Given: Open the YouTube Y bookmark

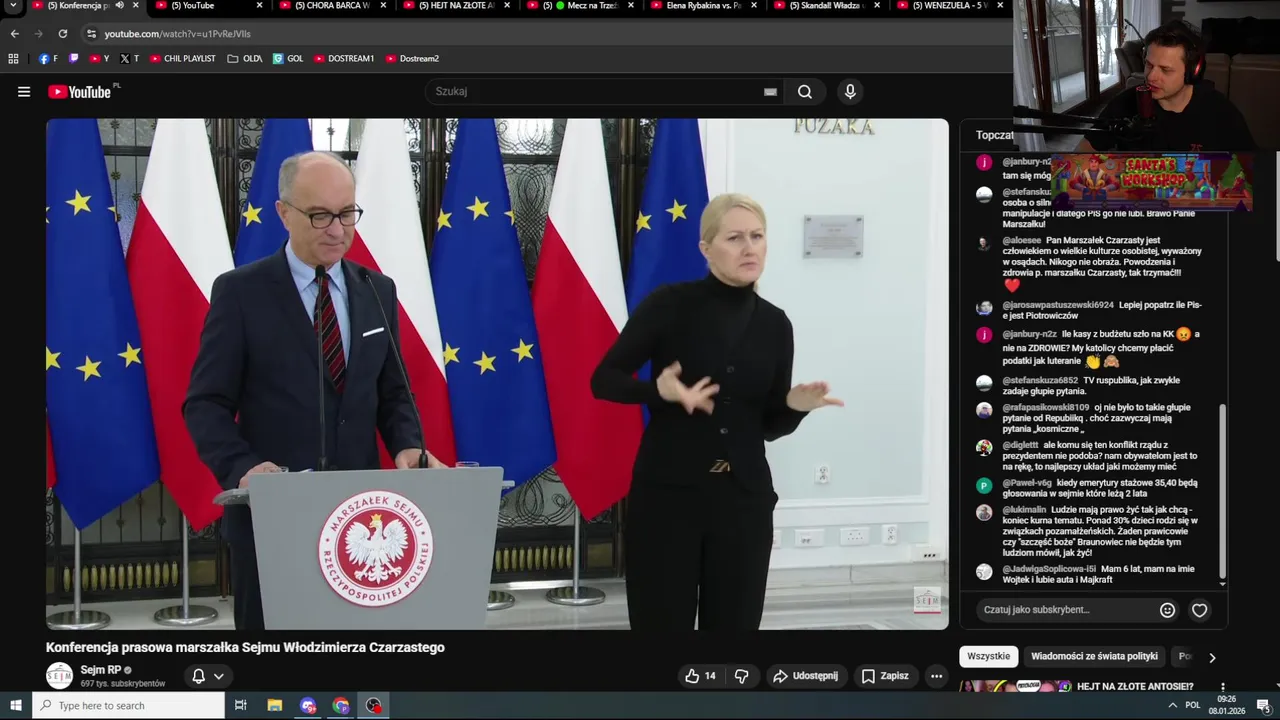Looking at the screenshot, I should pos(99,59).
